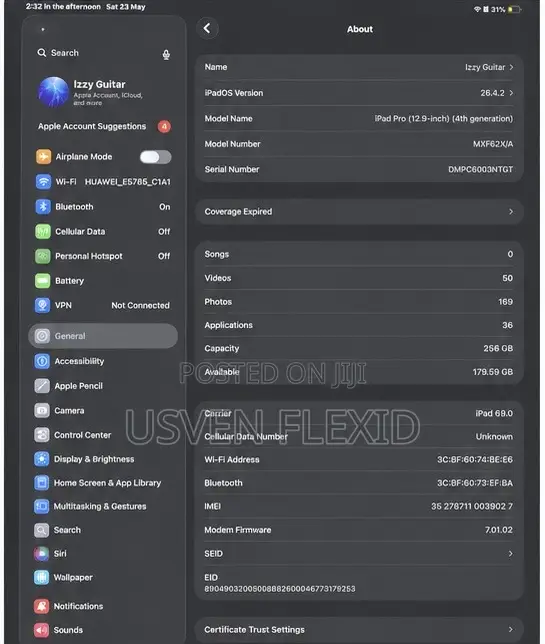Tap iPad Pro (12.9-inch) model name value
The image size is (545, 644).
click(x=444, y=118)
